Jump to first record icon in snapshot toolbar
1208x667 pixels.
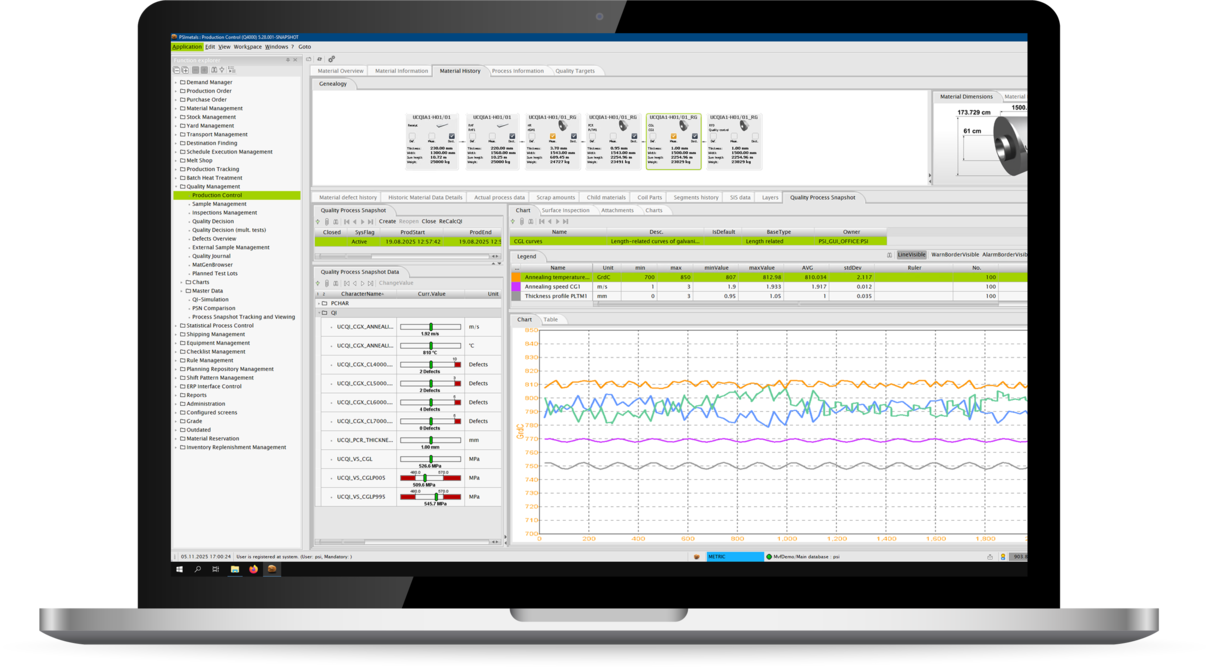(x=346, y=221)
